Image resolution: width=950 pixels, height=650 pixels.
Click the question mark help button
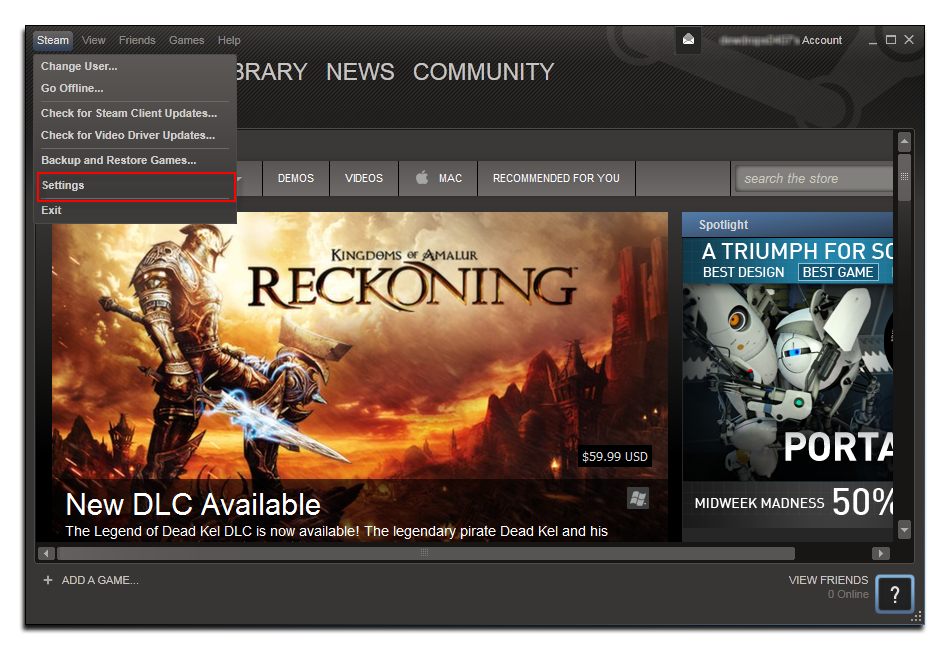tap(895, 594)
